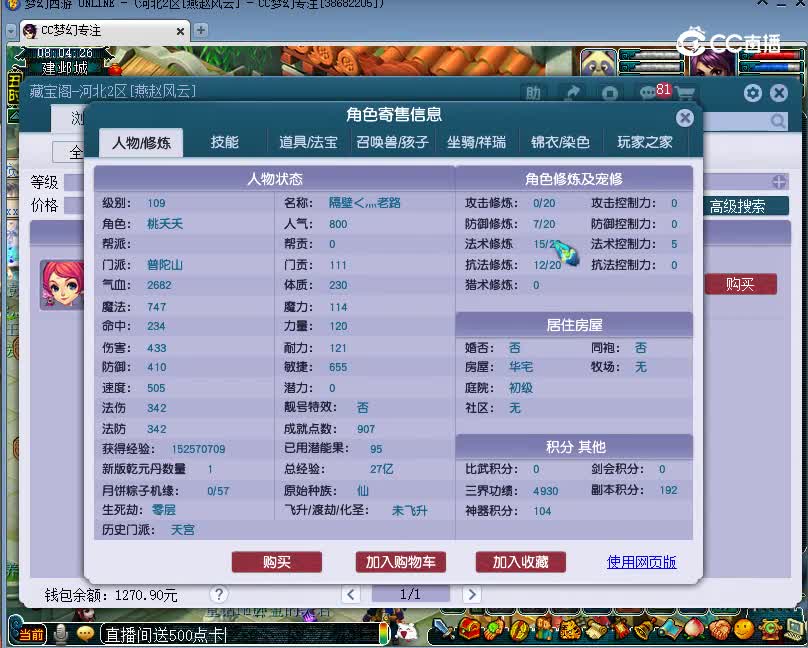
Task: Click the two figures icon in the bottom toolbar
Action: point(544,628)
